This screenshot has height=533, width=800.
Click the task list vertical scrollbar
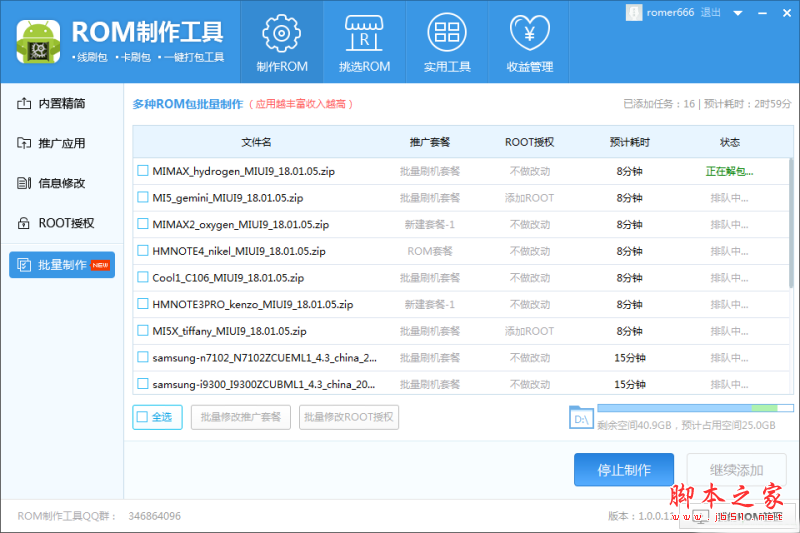(x=791, y=223)
